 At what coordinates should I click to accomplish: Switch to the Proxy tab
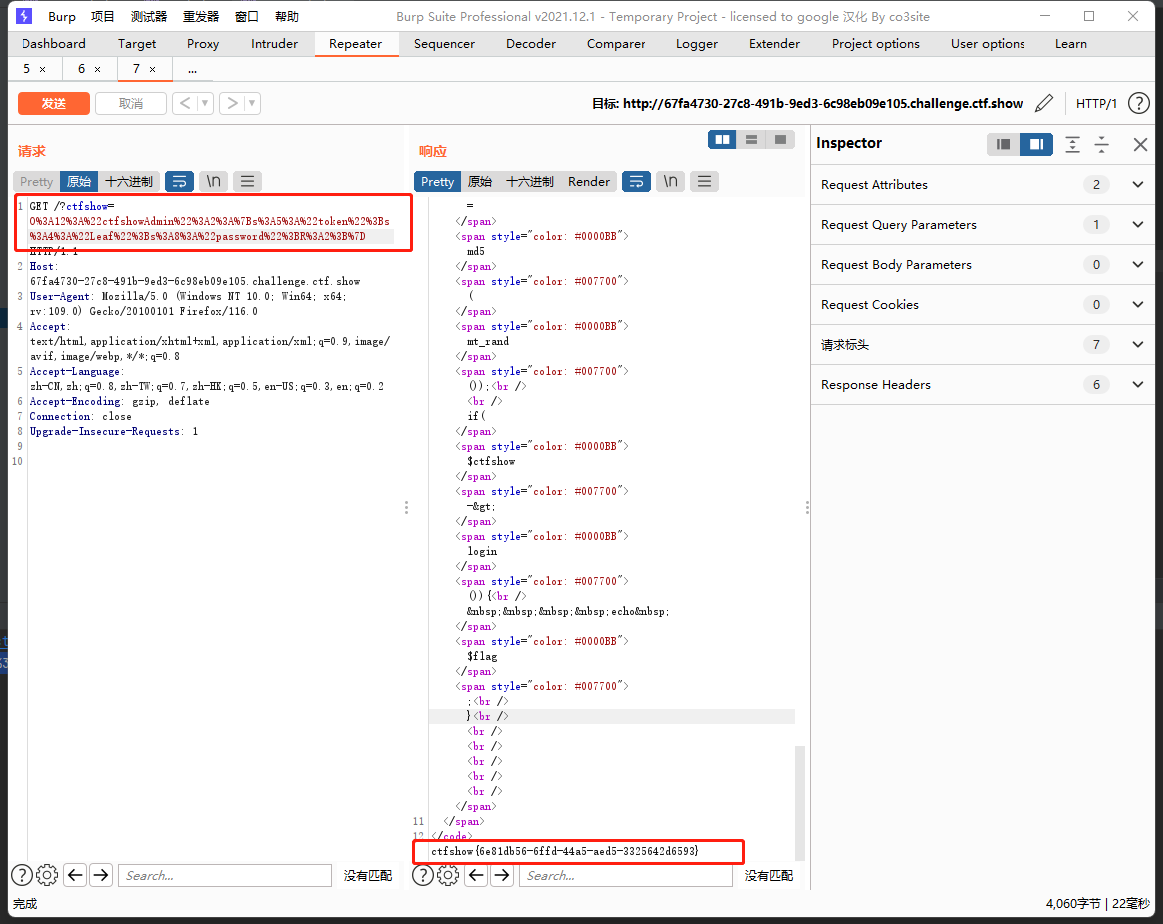203,44
